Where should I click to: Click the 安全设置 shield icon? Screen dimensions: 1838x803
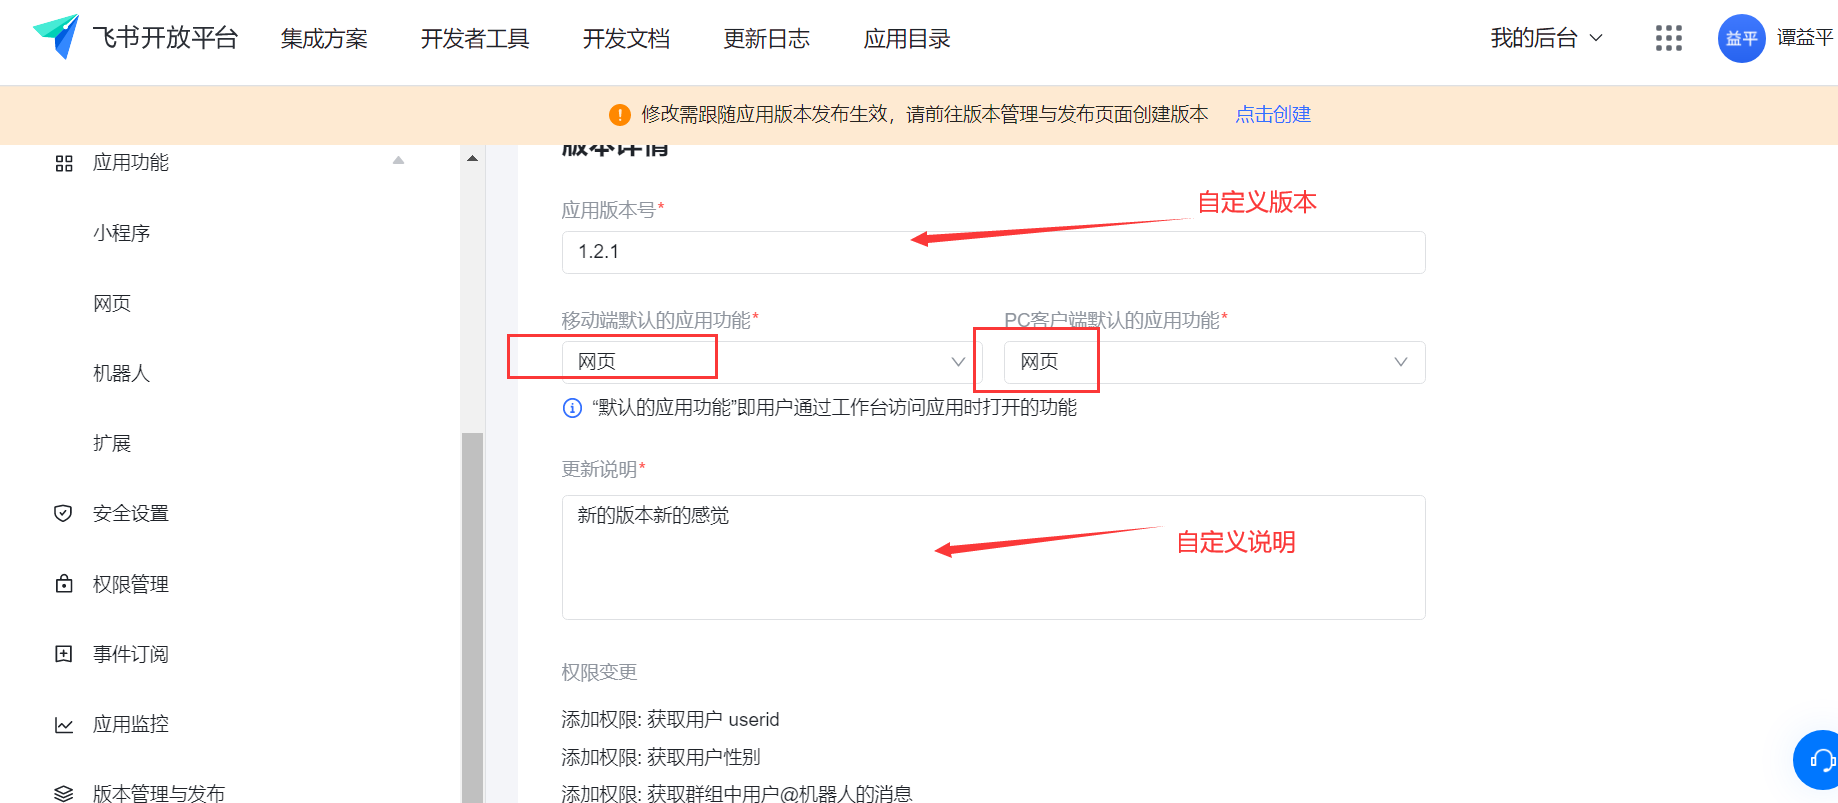pyautogui.click(x=63, y=513)
